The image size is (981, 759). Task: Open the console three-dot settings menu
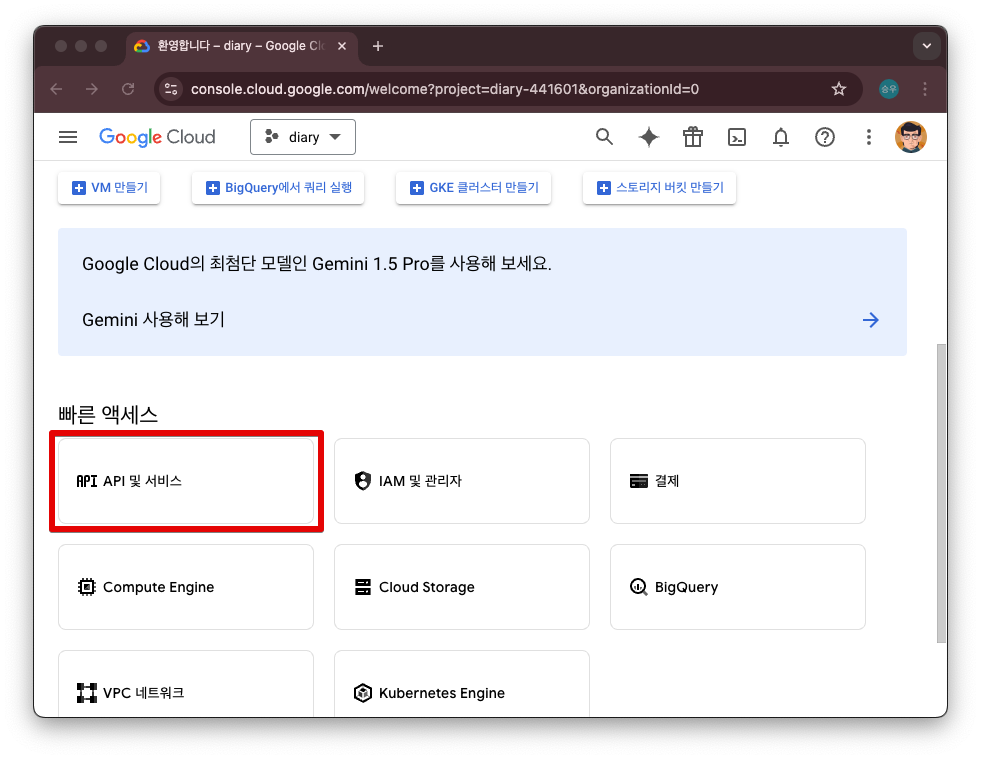click(868, 137)
